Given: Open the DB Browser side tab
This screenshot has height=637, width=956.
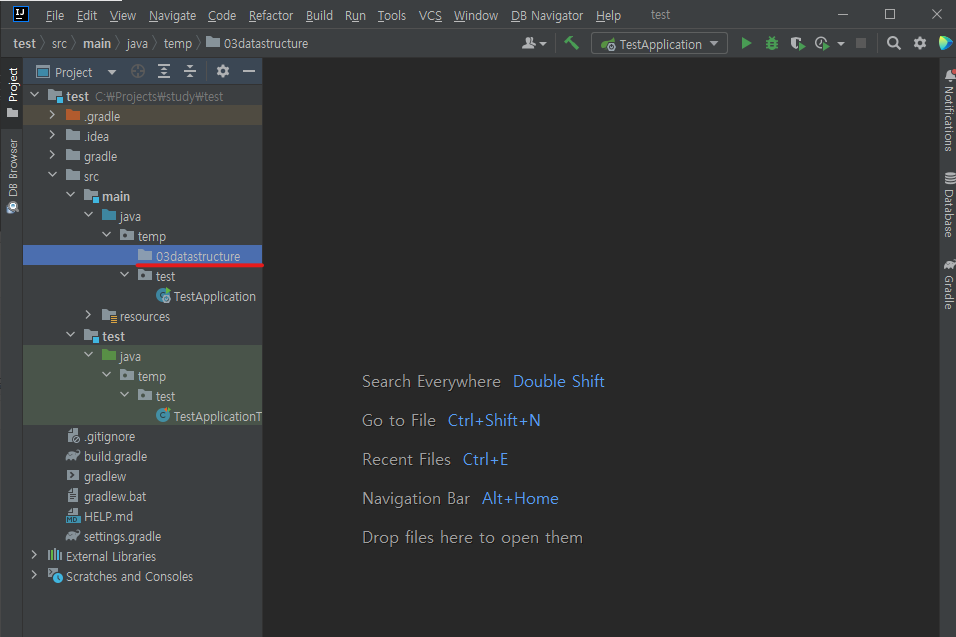Looking at the screenshot, I should [12, 176].
